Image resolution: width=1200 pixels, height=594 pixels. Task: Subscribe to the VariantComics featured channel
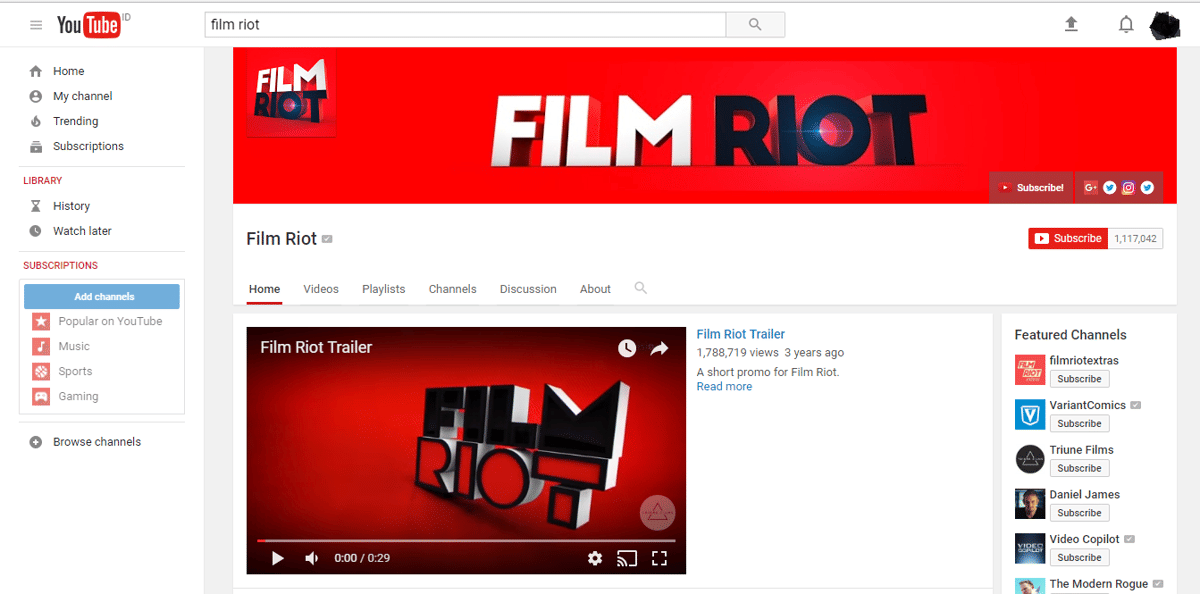click(1079, 423)
